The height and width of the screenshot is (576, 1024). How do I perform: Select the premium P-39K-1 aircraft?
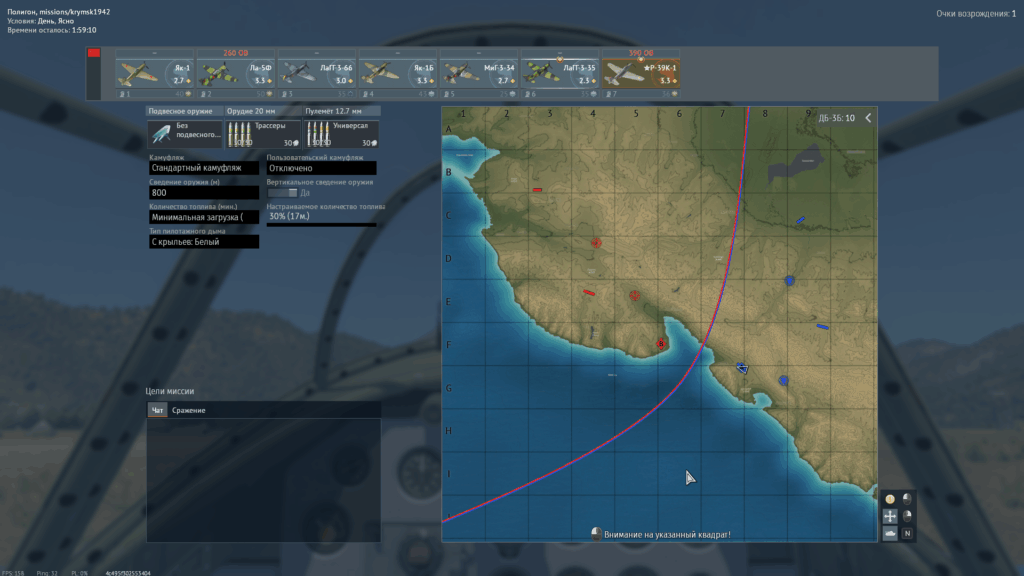pos(640,73)
